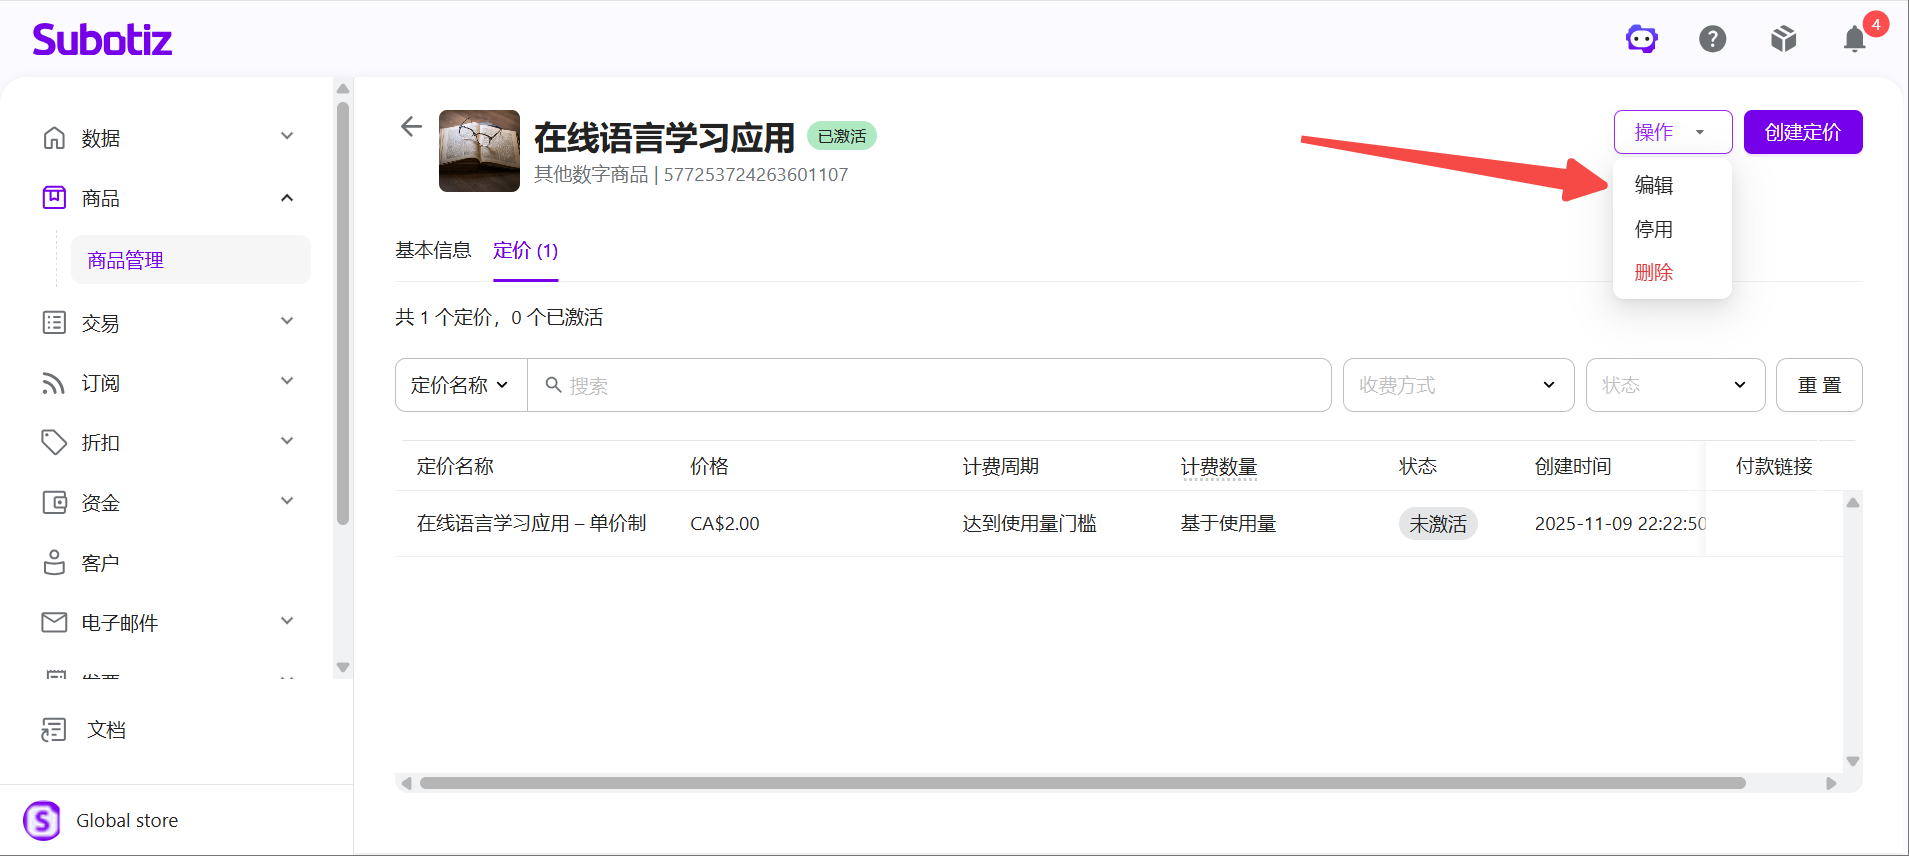
Task: Open the 定价名称 search-type dropdown
Action: (461, 385)
